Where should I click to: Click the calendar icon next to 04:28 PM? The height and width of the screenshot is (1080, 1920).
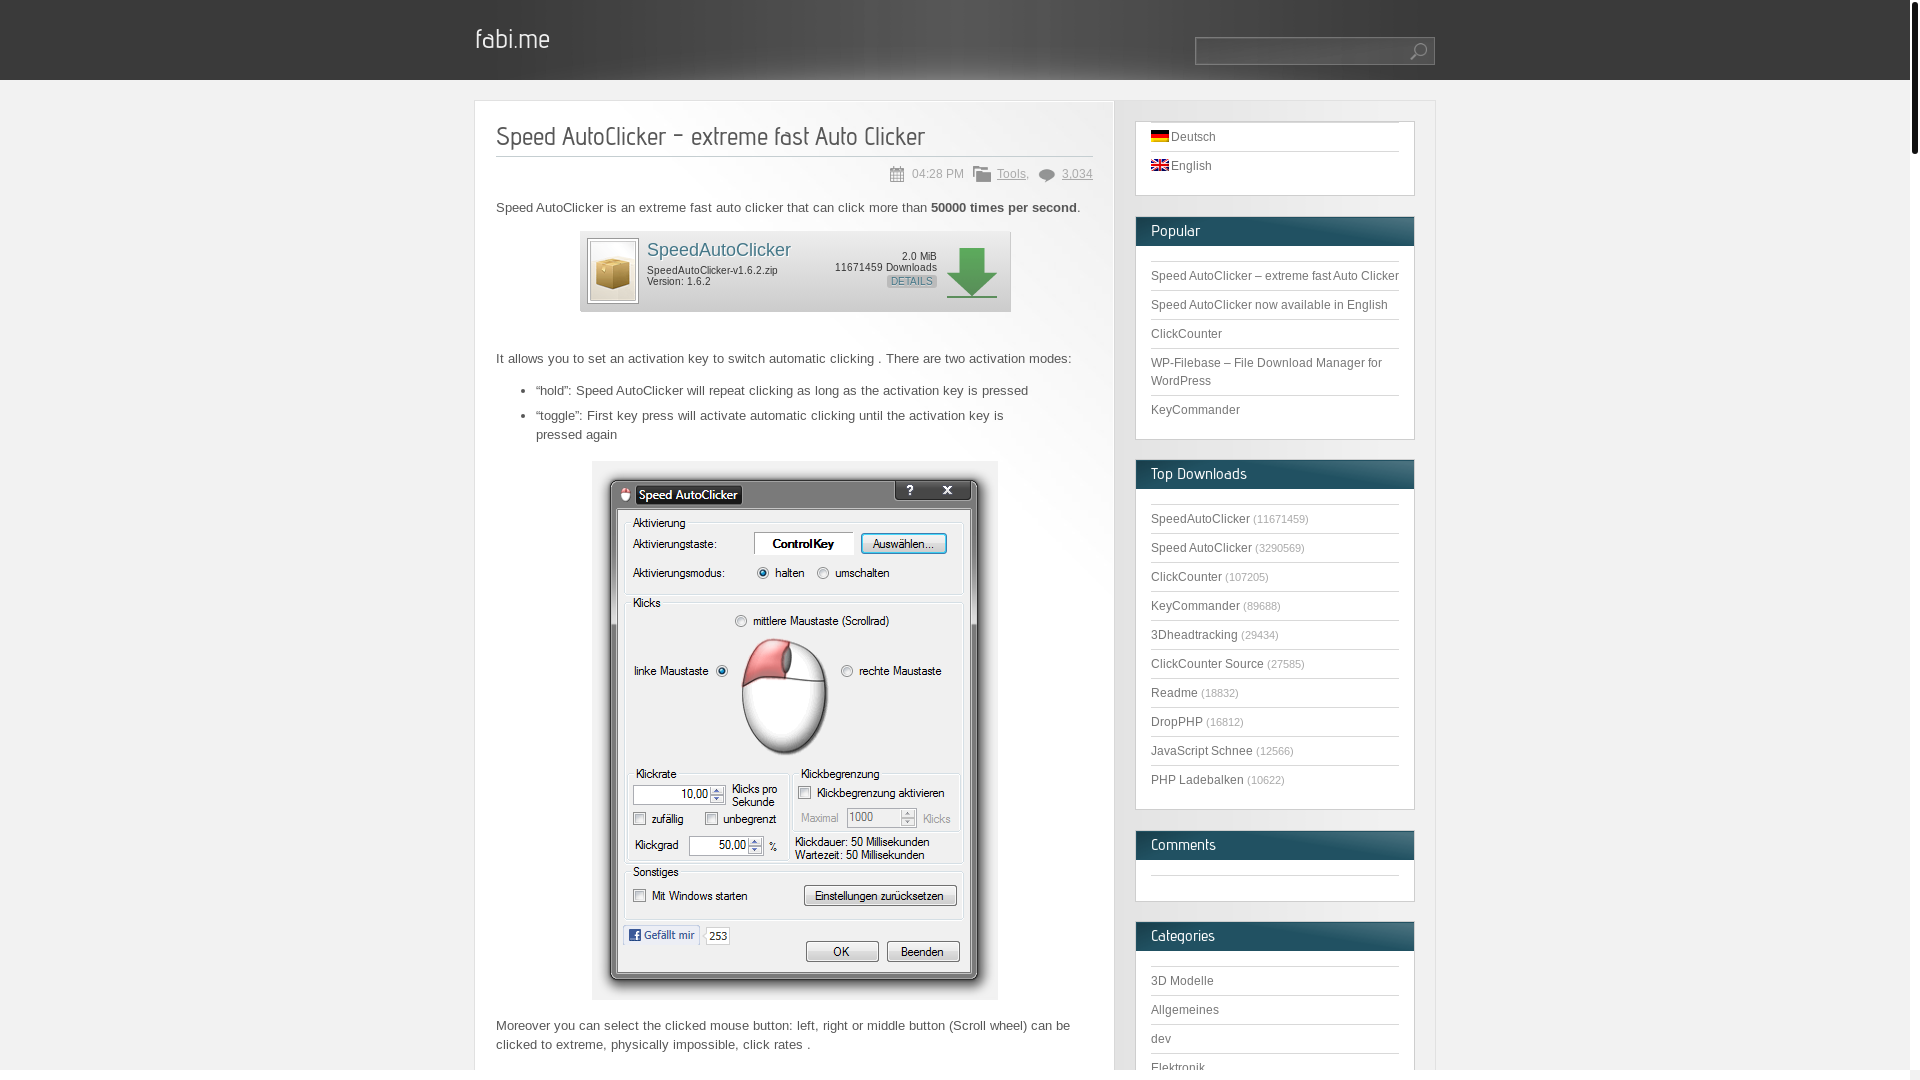pyautogui.click(x=897, y=175)
